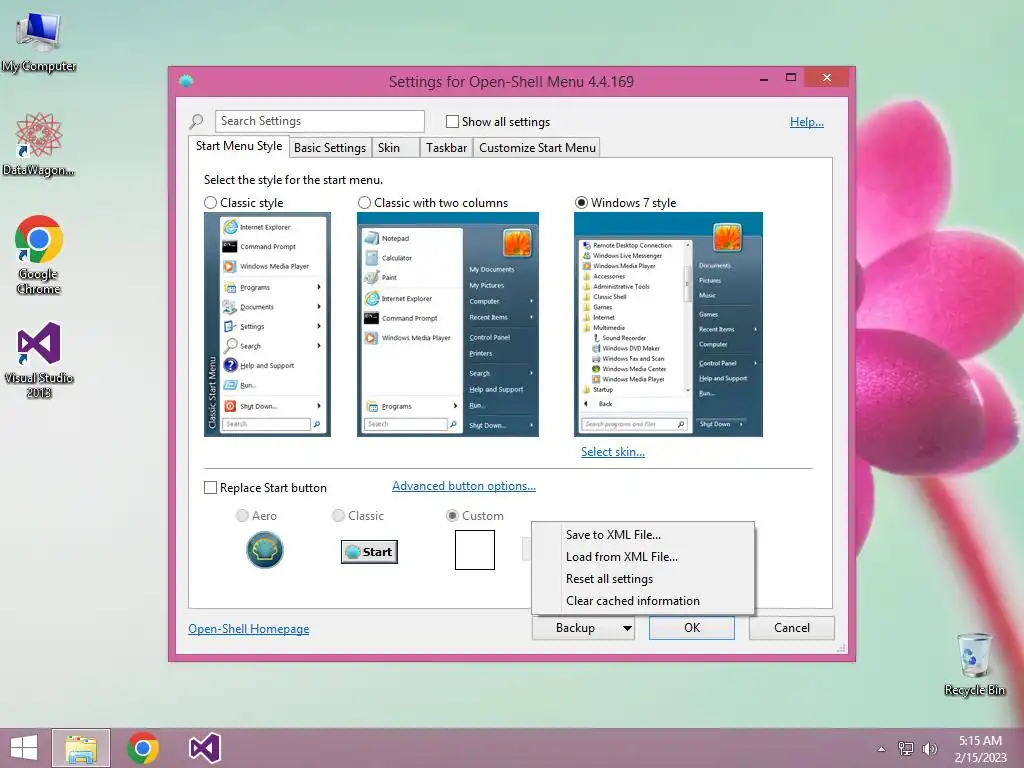The image size is (1024, 768).
Task: Select Google Chrome desktop shortcut
Action: pyautogui.click(x=39, y=255)
